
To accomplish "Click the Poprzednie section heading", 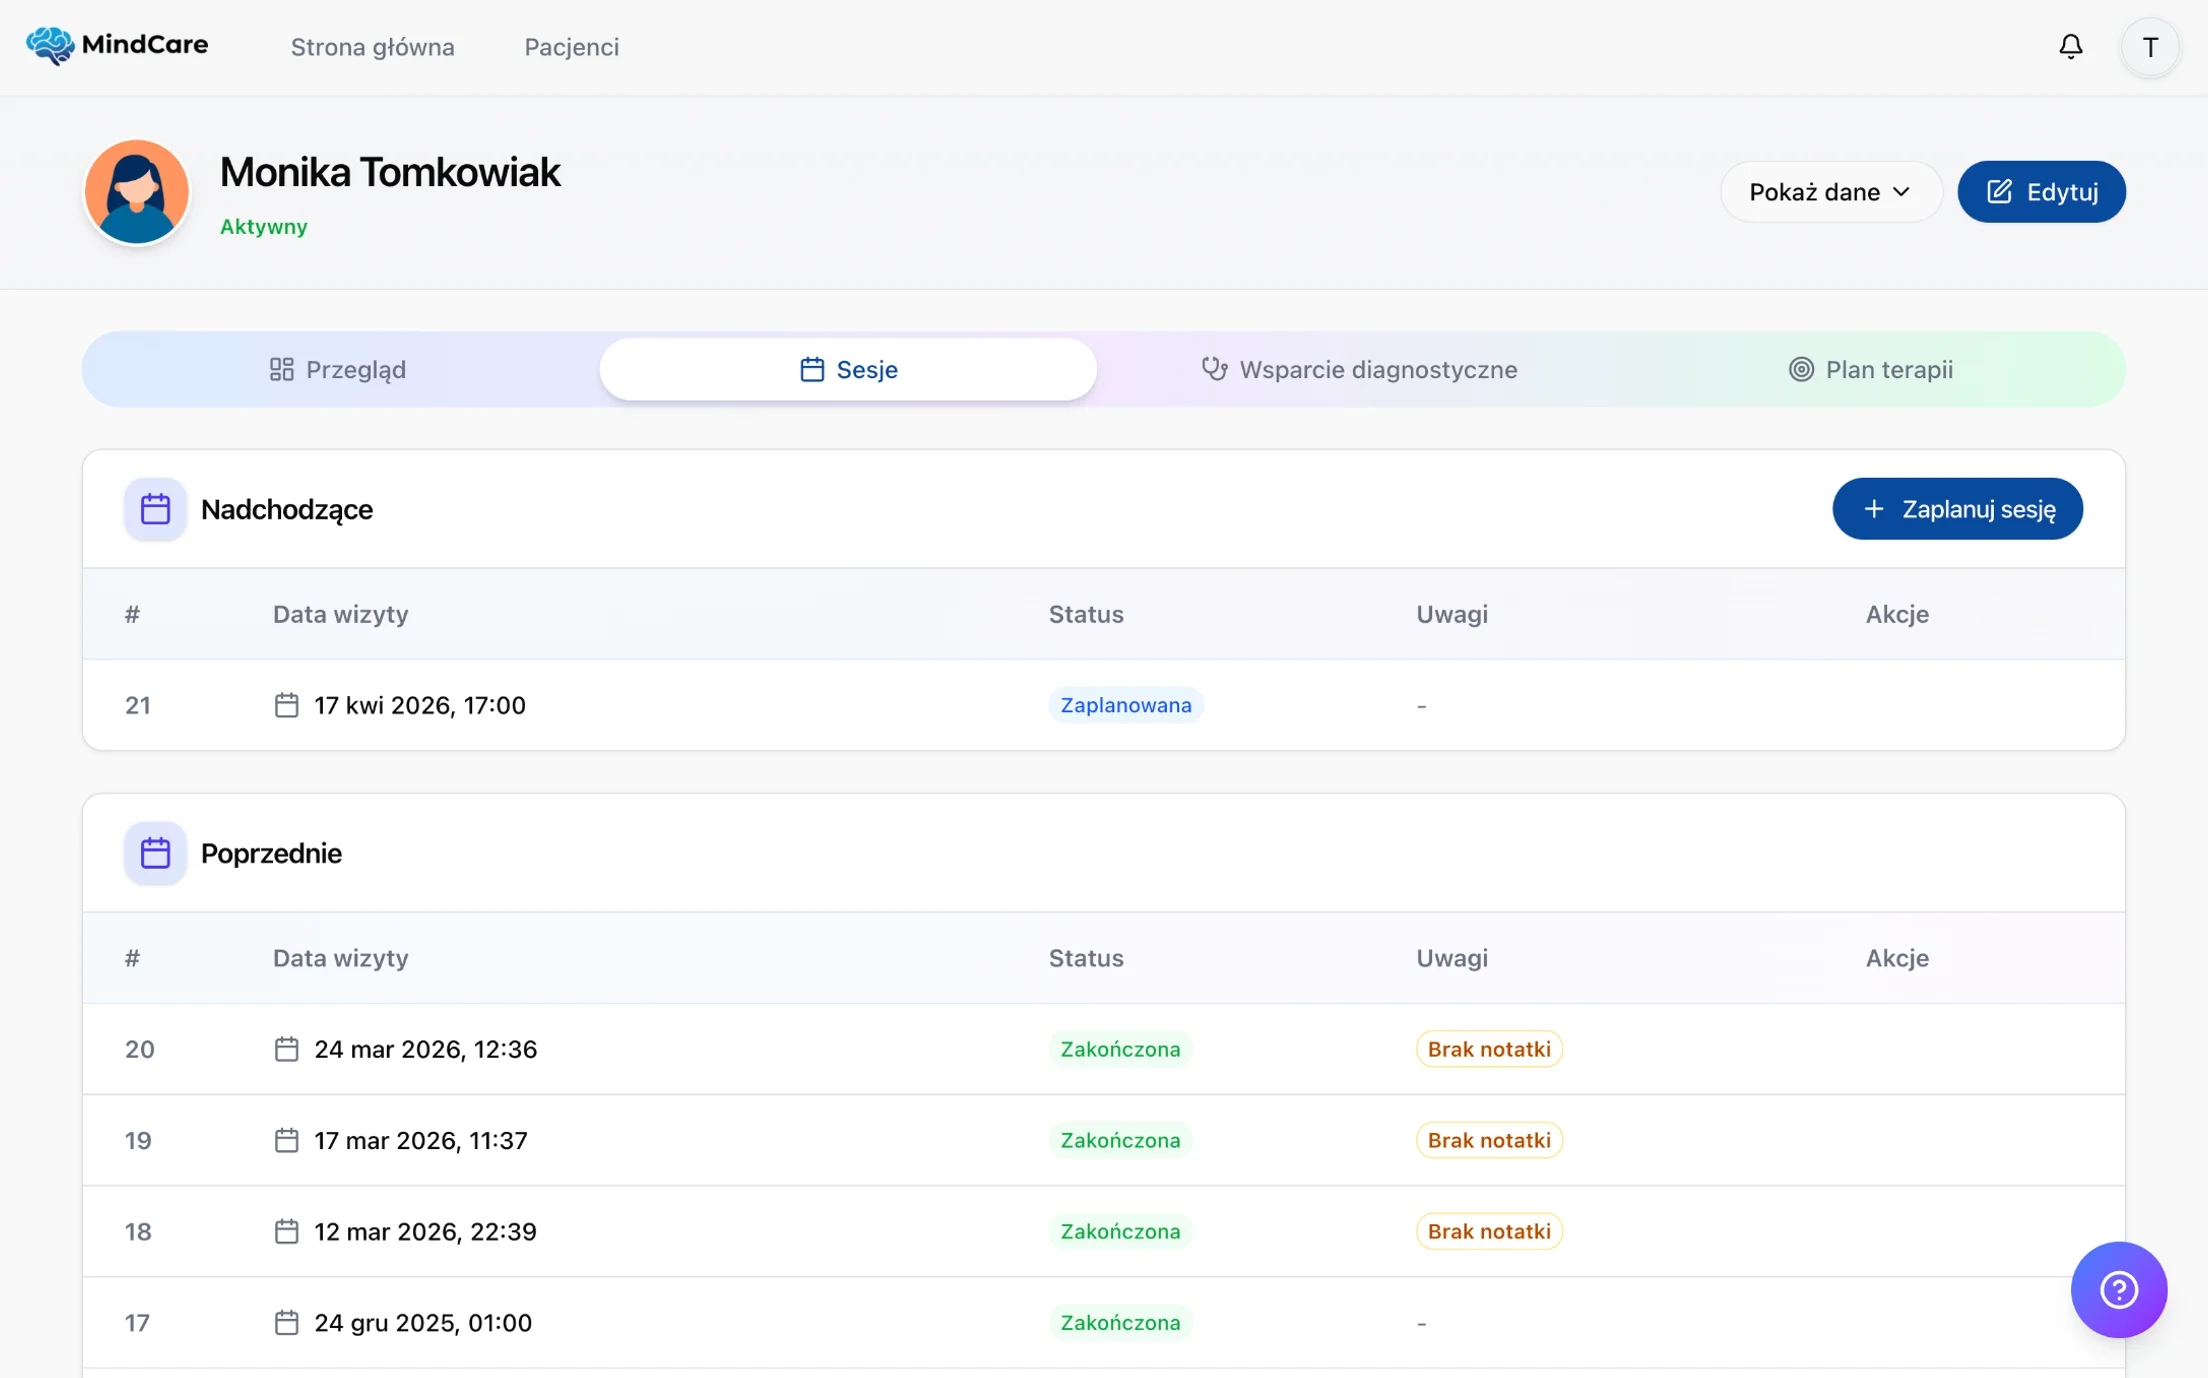I will click(x=271, y=853).
